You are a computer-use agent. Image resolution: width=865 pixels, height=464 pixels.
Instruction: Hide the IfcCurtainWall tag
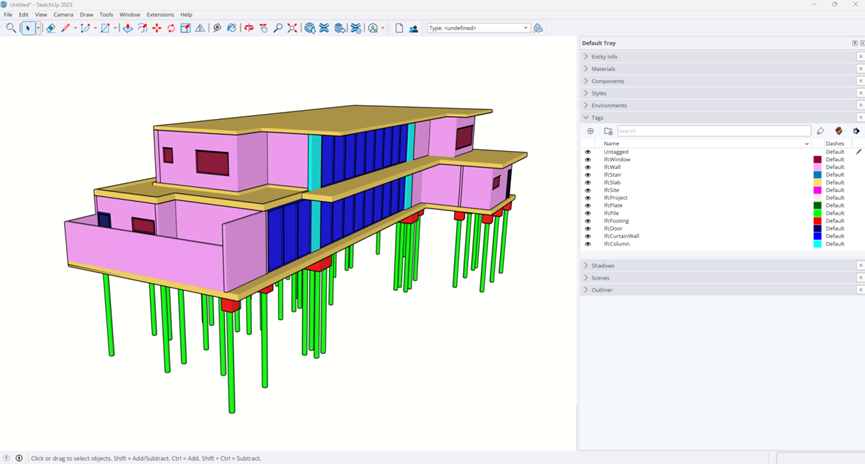click(x=588, y=236)
